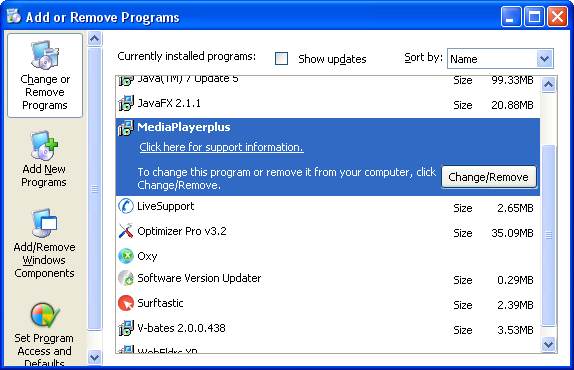This screenshot has height=370, width=574.
Task: Select the red Surftastic cursor icon
Action: [x=126, y=303]
